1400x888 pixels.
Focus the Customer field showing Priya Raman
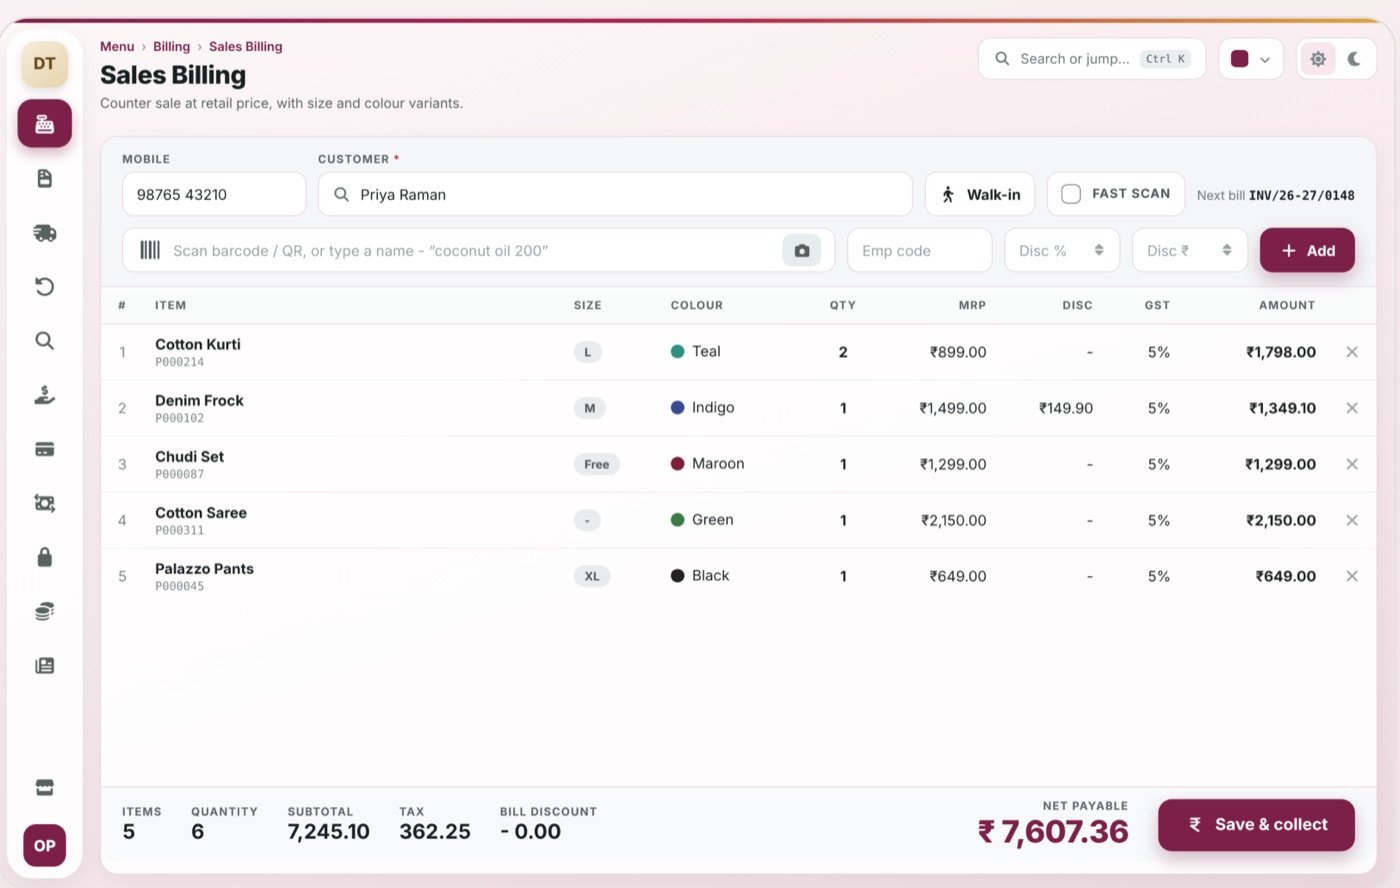pyautogui.click(x=615, y=194)
